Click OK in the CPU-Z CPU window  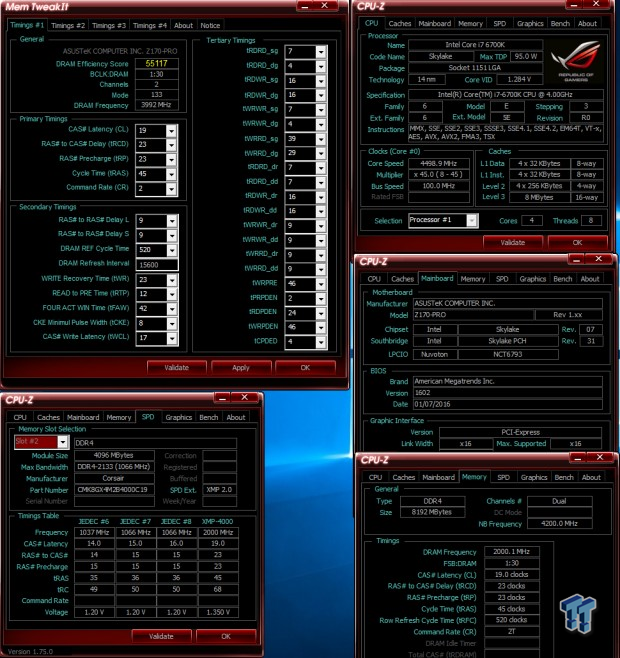pos(577,243)
